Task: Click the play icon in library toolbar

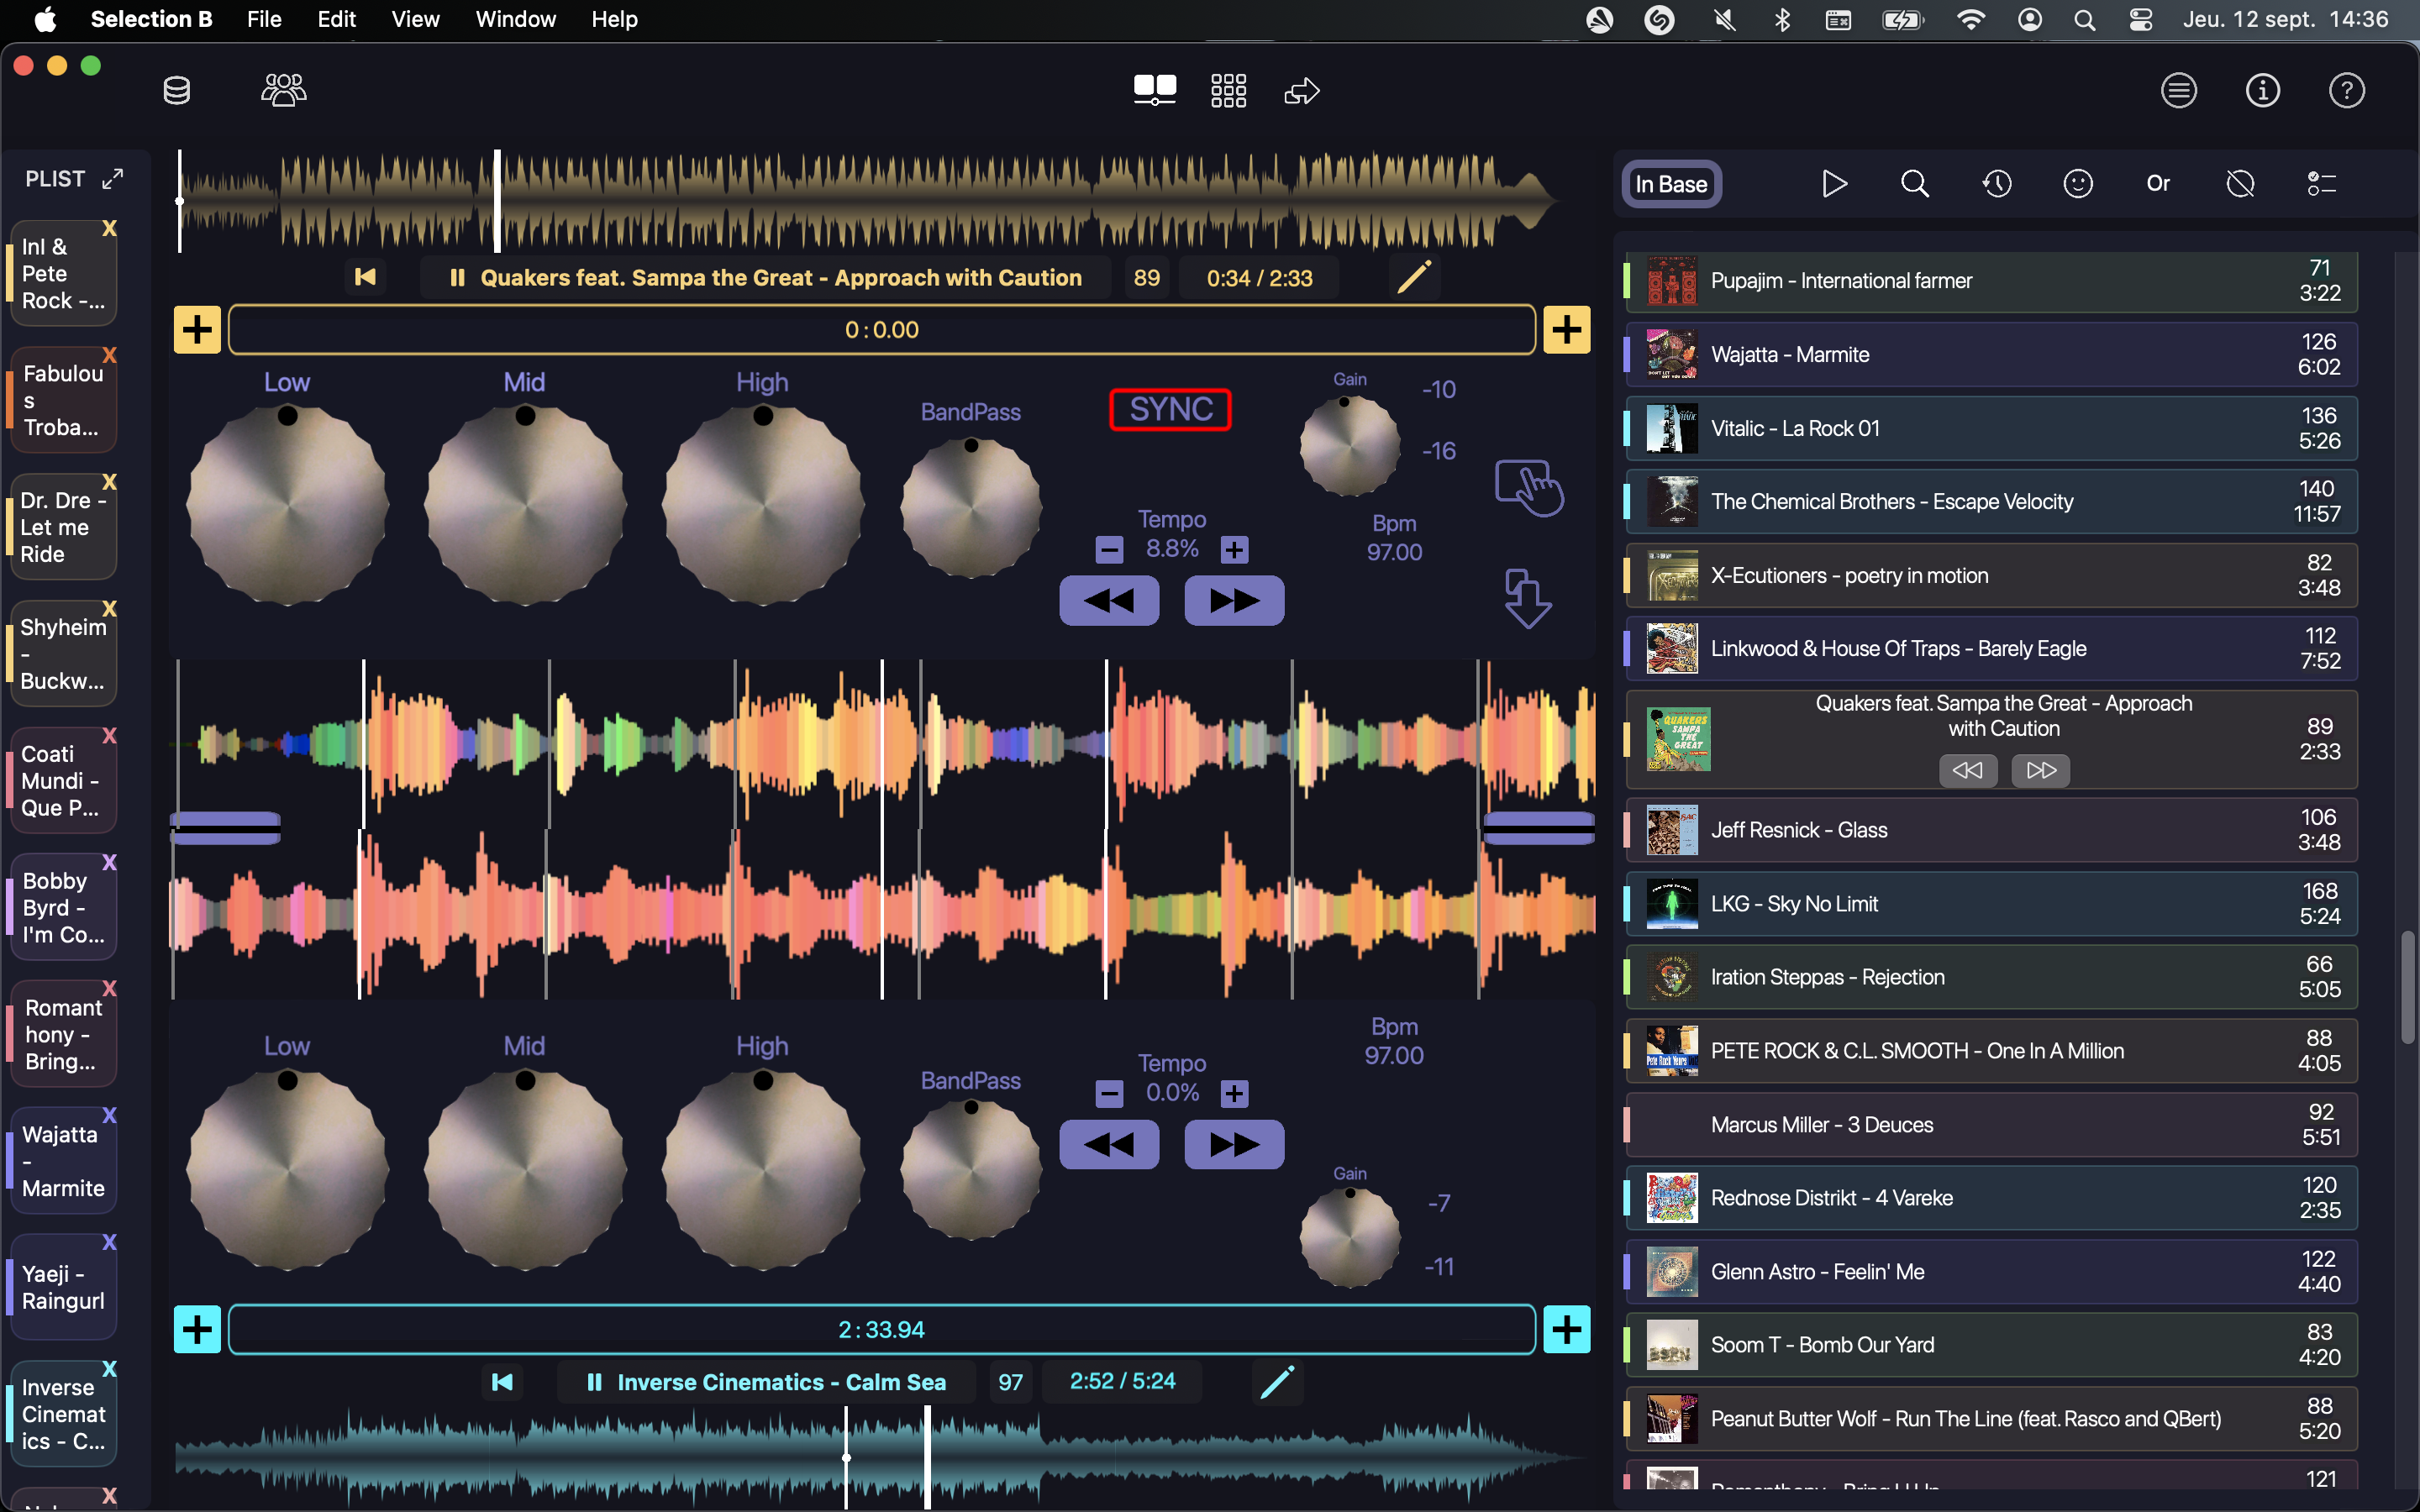Action: coord(1834,184)
